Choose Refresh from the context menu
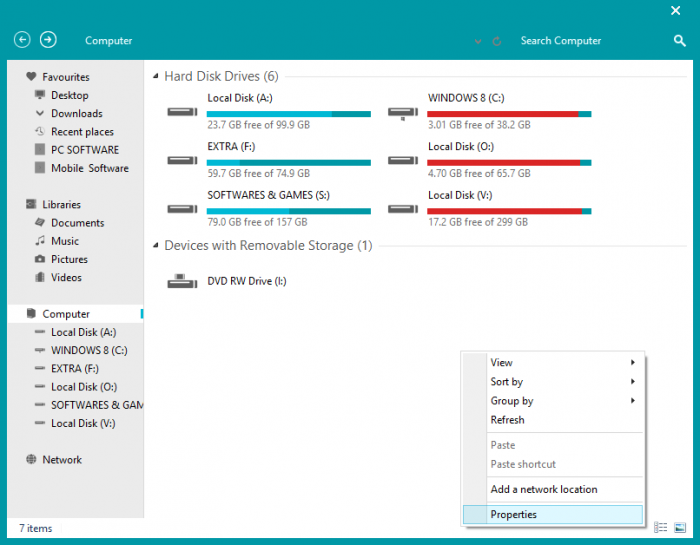Screen dimensions: 700x545 tap(553, 420)
